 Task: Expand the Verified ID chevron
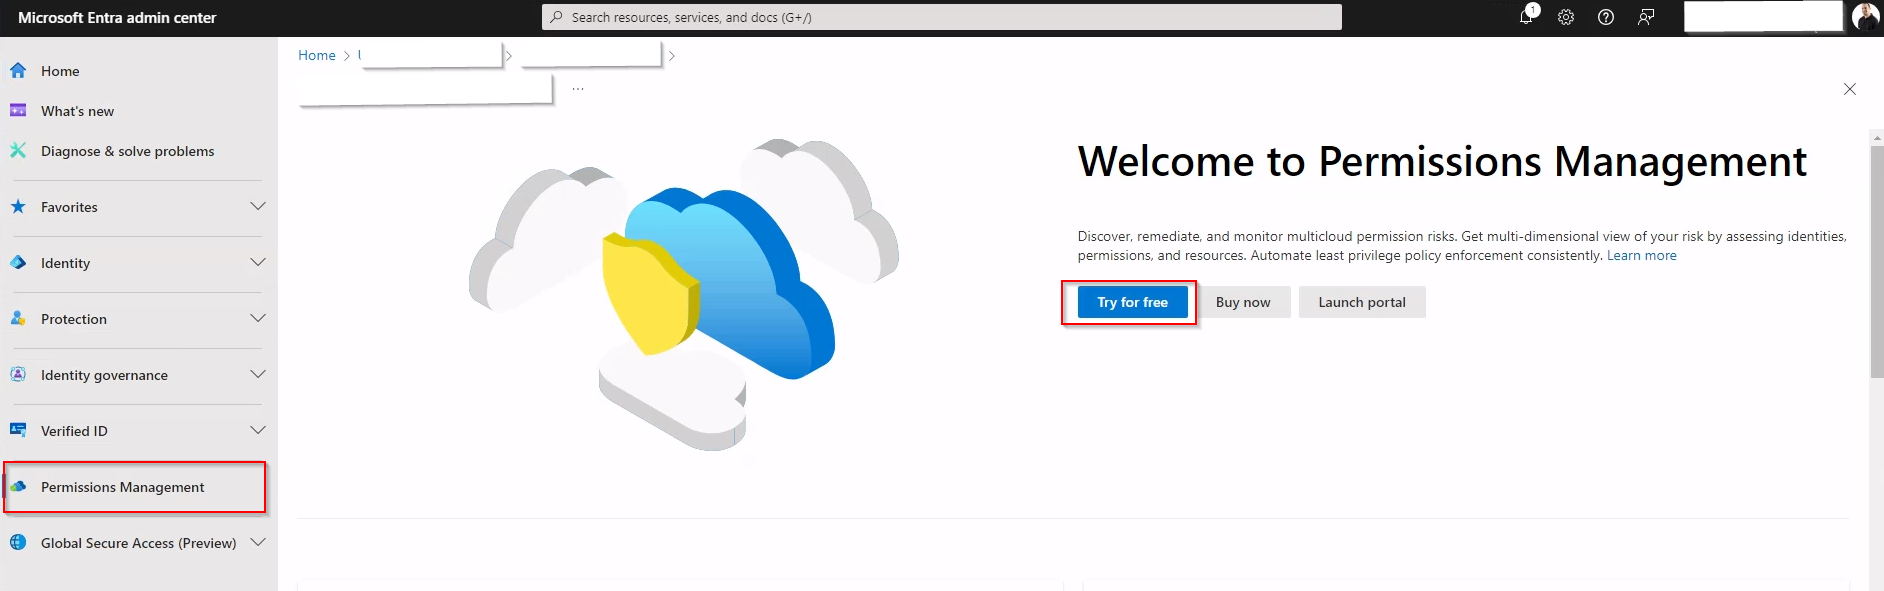pyautogui.click(x=258, y=431)
